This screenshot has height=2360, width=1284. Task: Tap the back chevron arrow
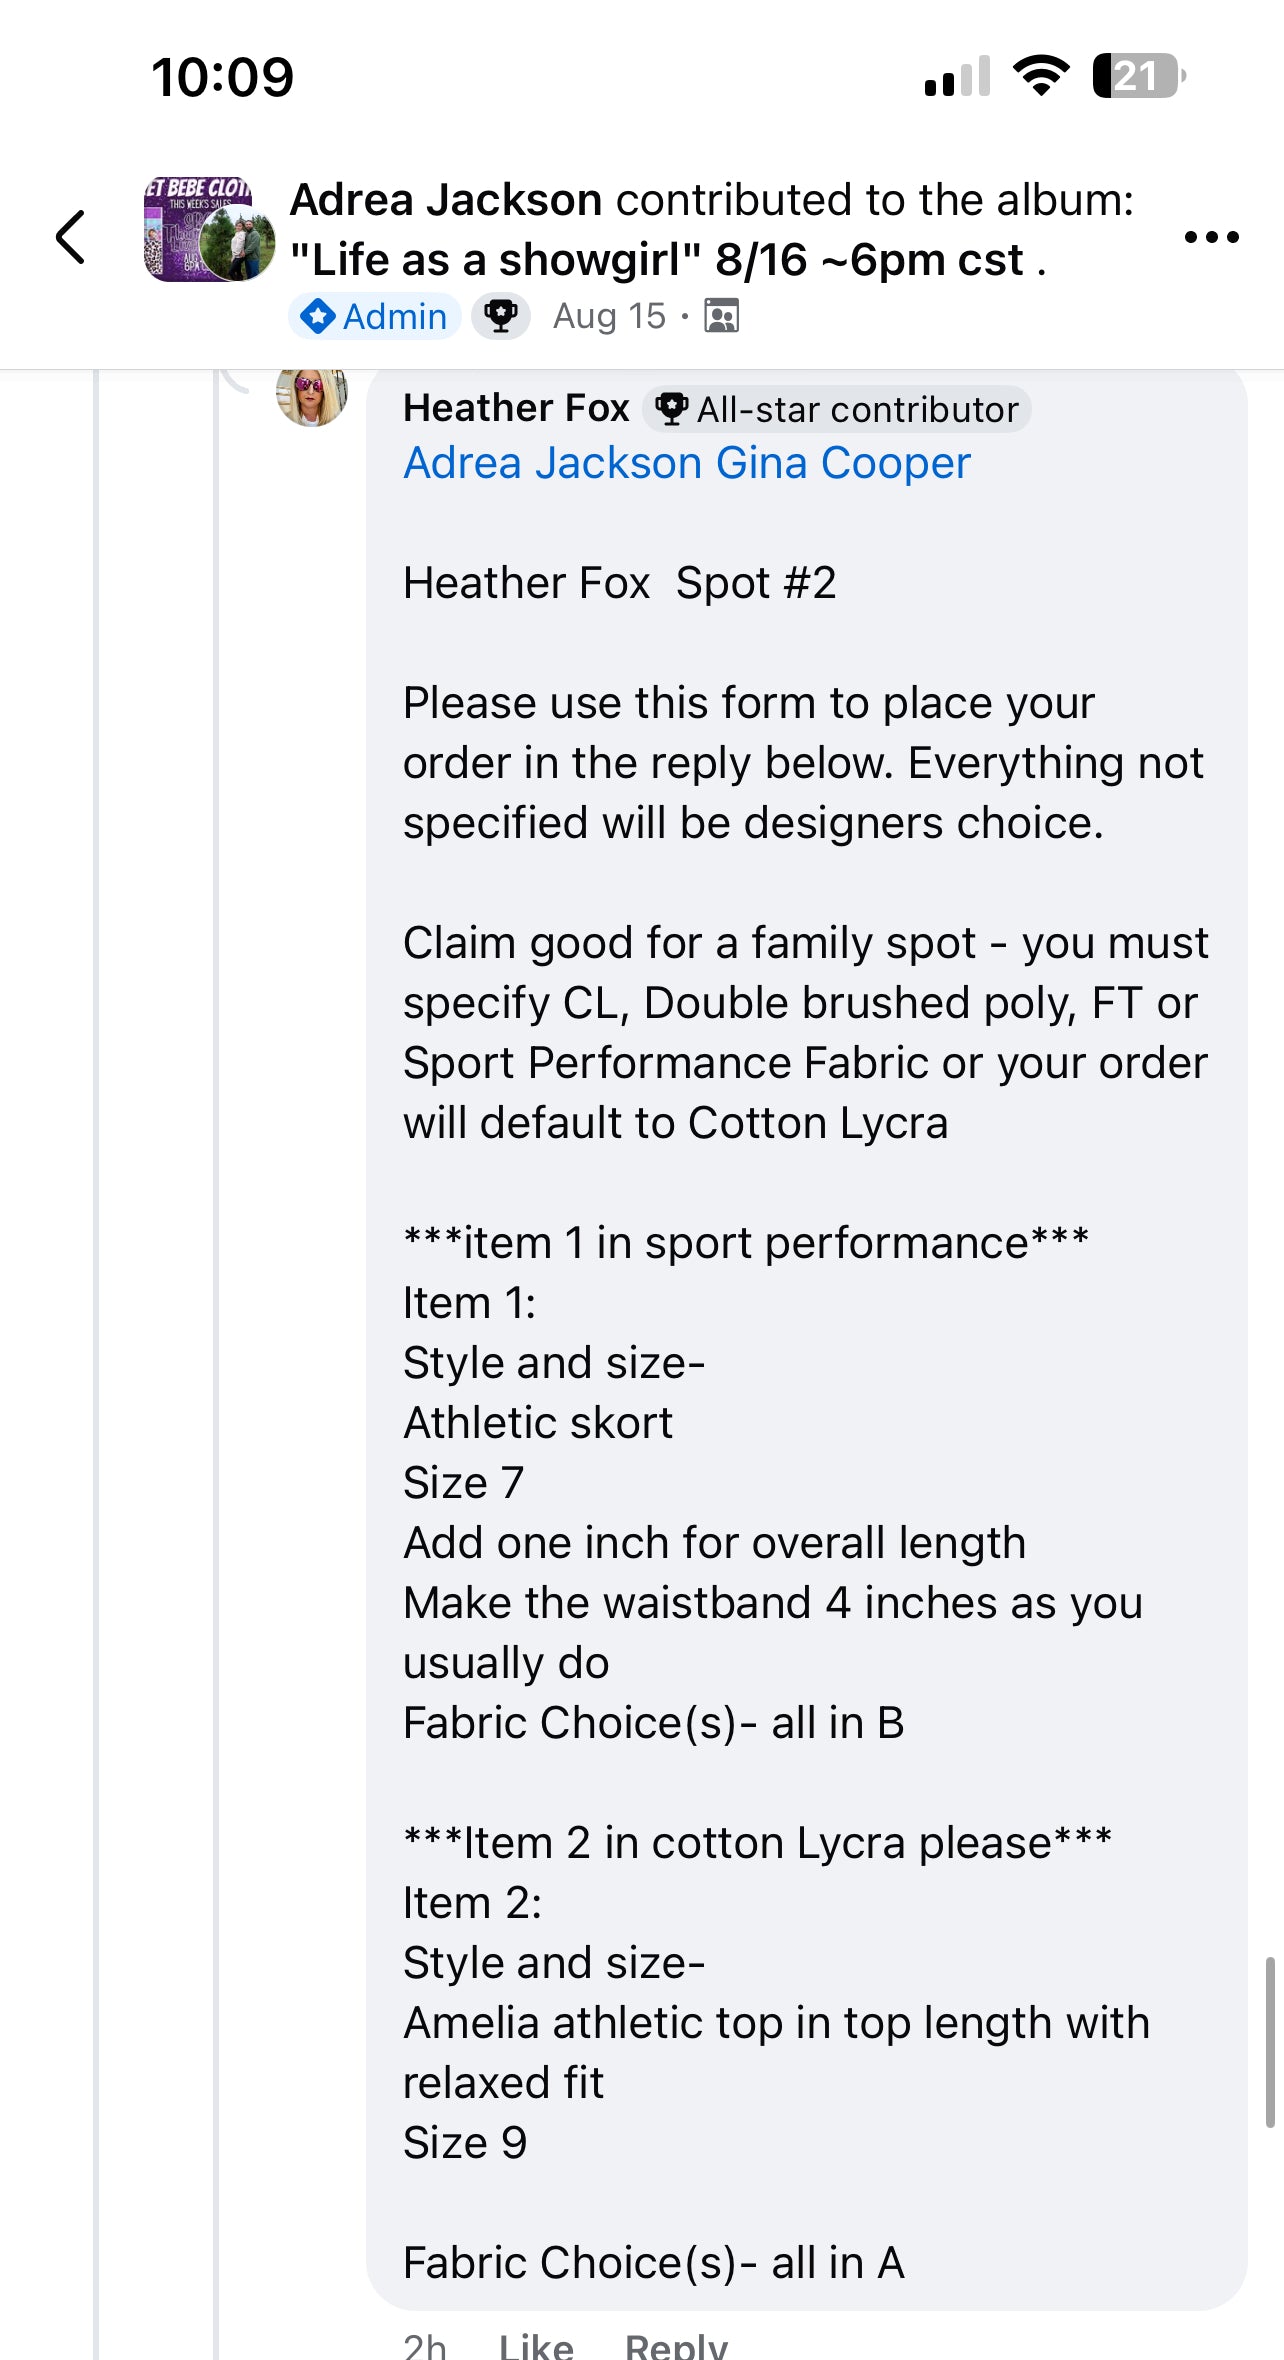[x=70, y=237]
